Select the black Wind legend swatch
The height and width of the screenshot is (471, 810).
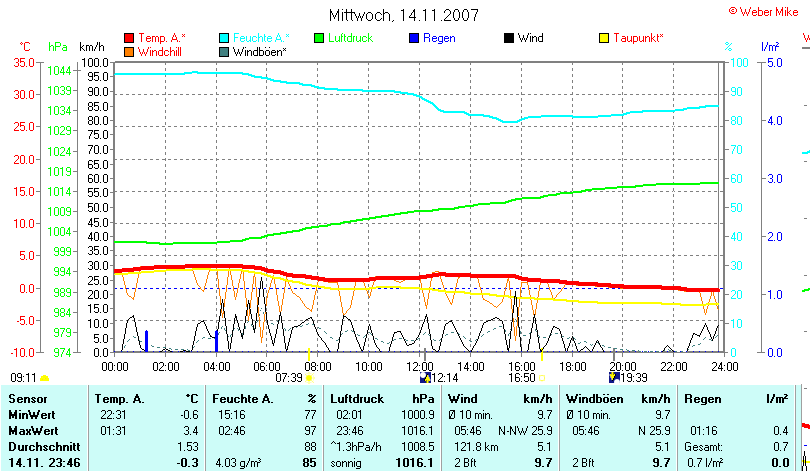509,38
